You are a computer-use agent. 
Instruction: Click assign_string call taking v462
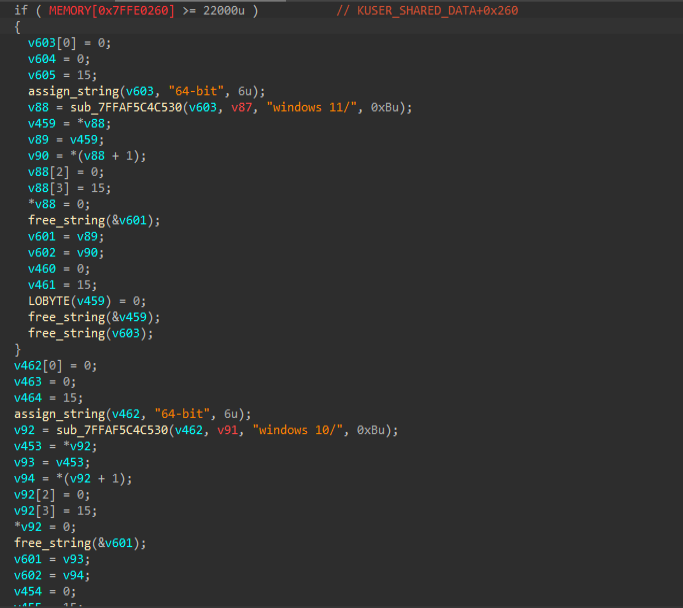(55, 414)
